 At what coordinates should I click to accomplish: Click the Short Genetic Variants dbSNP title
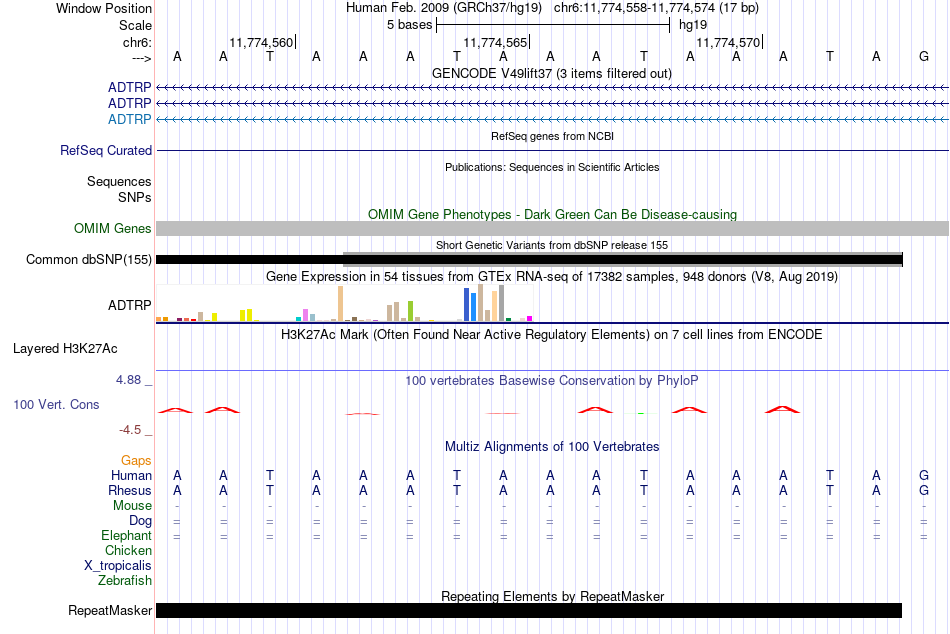pyautogui.click(x=552, y=245)
